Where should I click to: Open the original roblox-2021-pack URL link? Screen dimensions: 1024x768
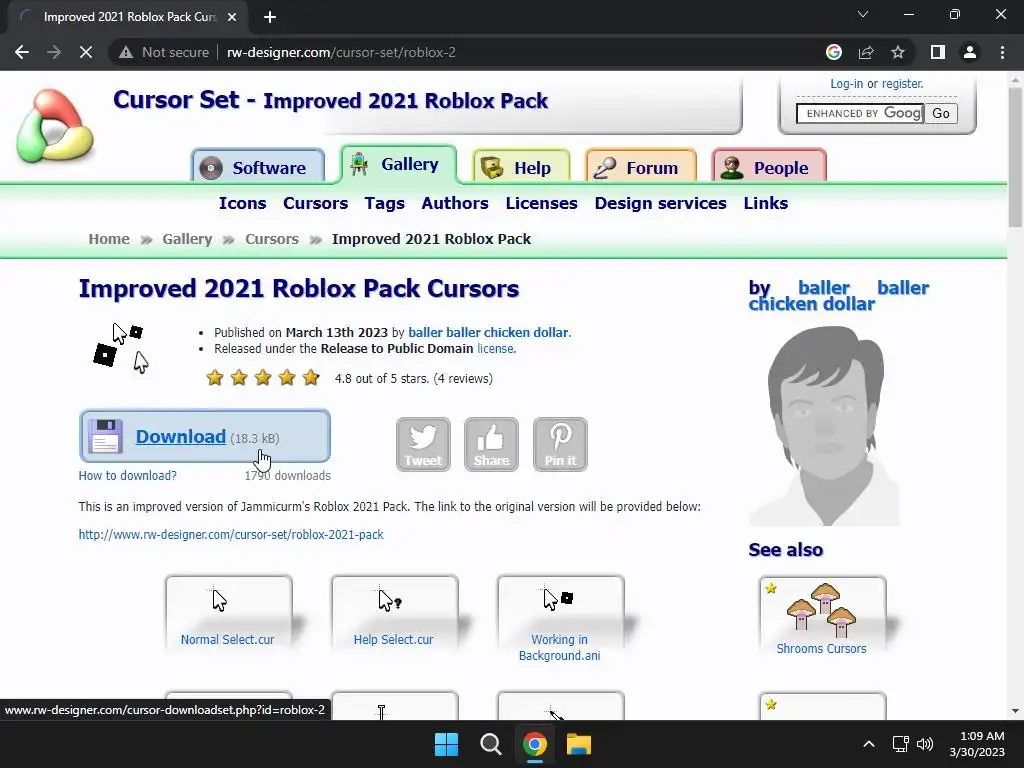point(231,534)
